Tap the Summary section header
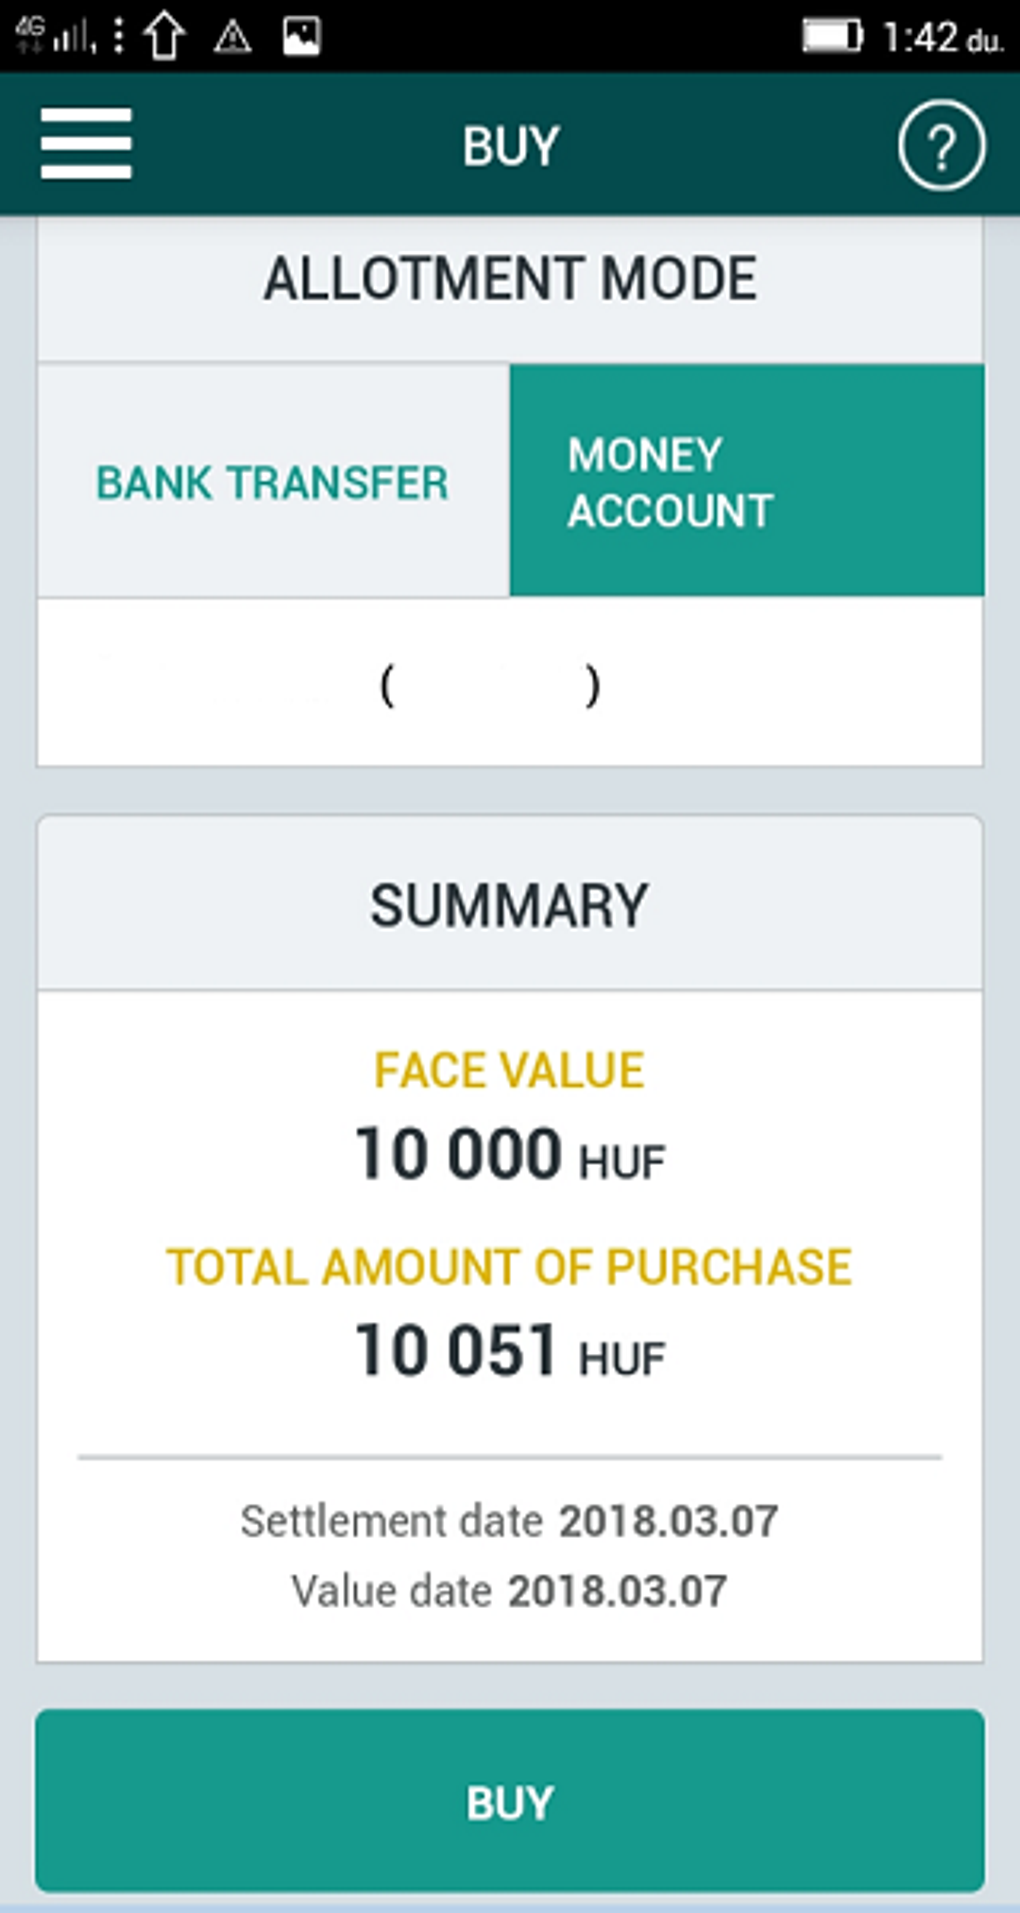The height and width of the screenshot is (1913, 1020). [510, 906]
